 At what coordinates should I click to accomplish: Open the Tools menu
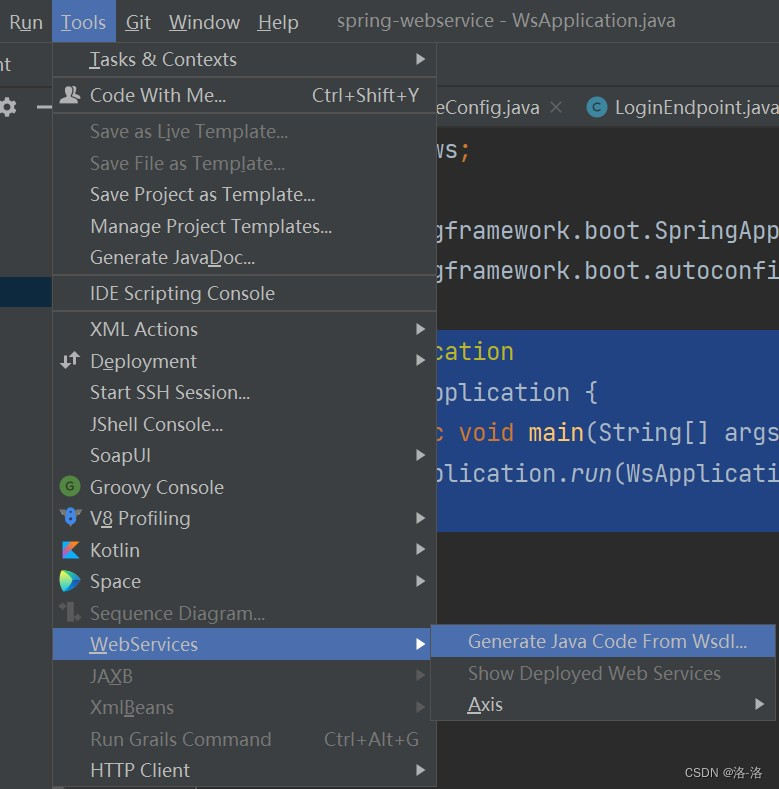coord(84,21)
